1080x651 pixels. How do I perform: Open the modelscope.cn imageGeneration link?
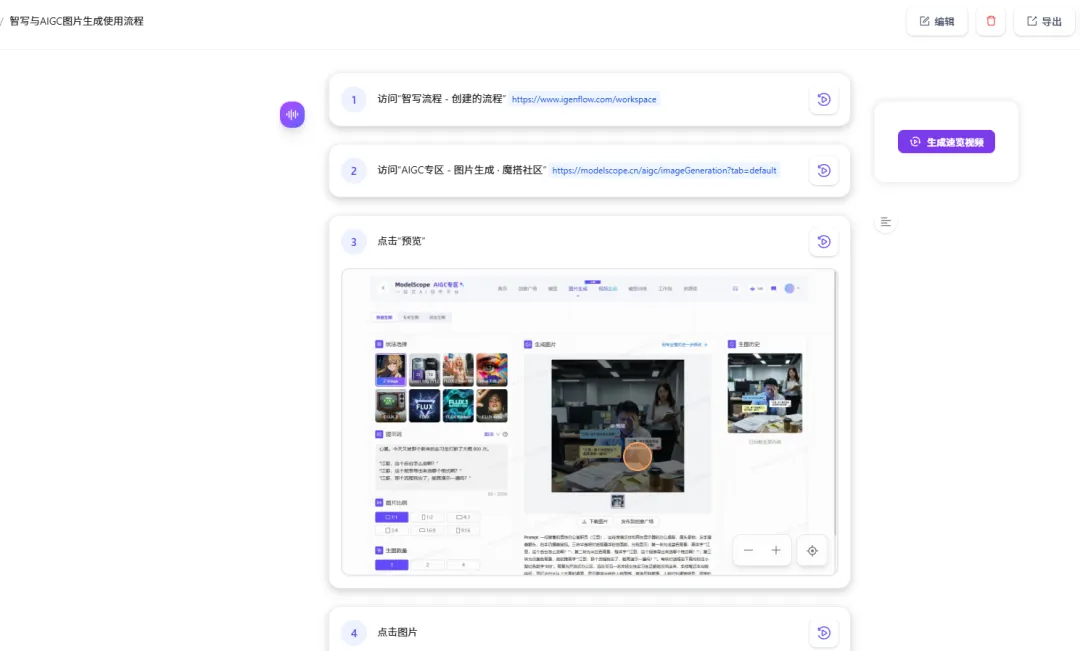[x=664, y=170]
